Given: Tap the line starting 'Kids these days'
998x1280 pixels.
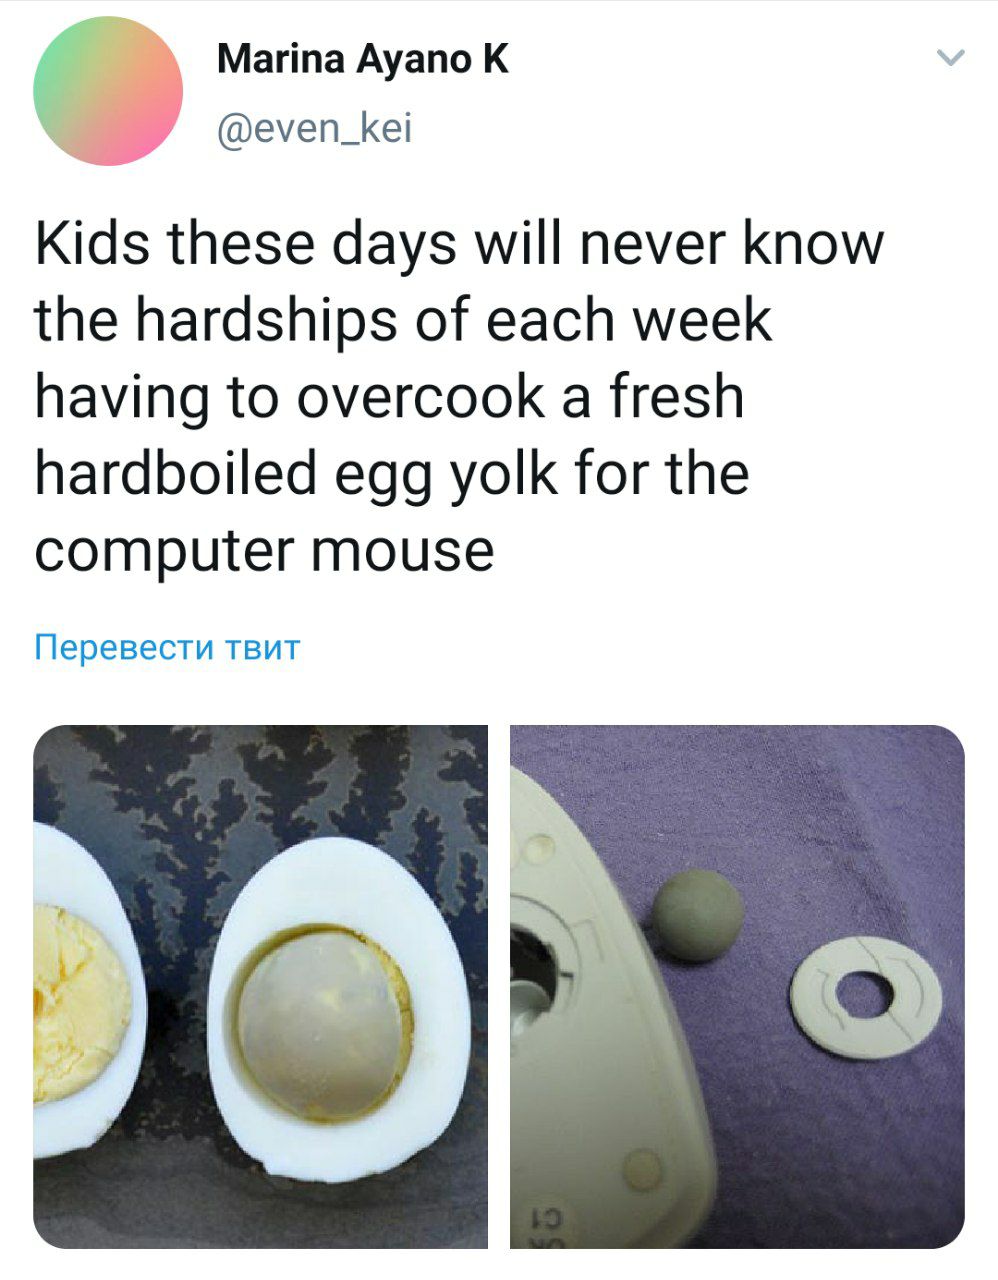Looking at the screenshot, I should (460, 243).
